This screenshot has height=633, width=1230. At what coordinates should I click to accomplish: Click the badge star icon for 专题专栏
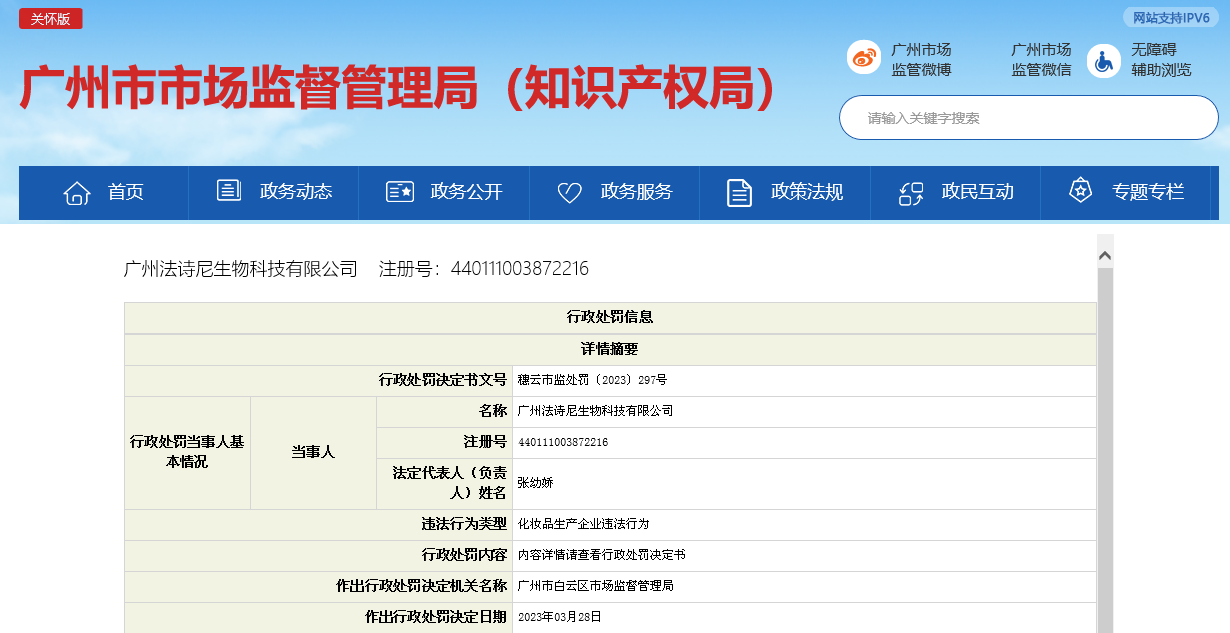[x=1080, y=191]
